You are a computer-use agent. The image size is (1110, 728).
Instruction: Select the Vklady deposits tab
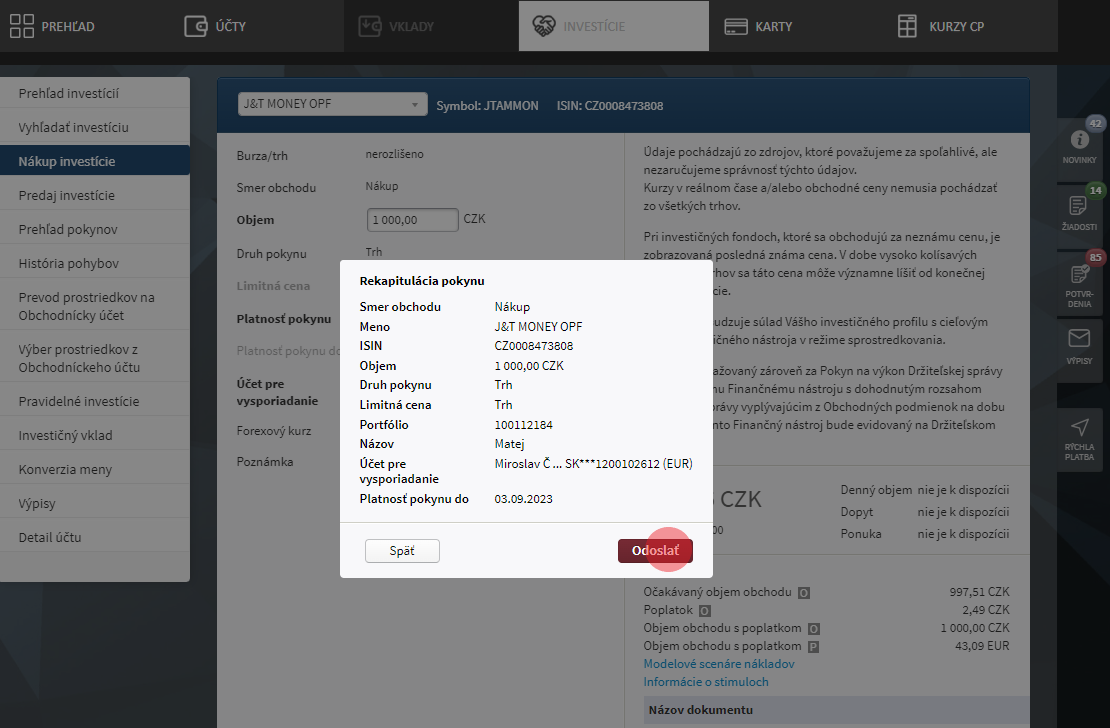pos(398,26)
